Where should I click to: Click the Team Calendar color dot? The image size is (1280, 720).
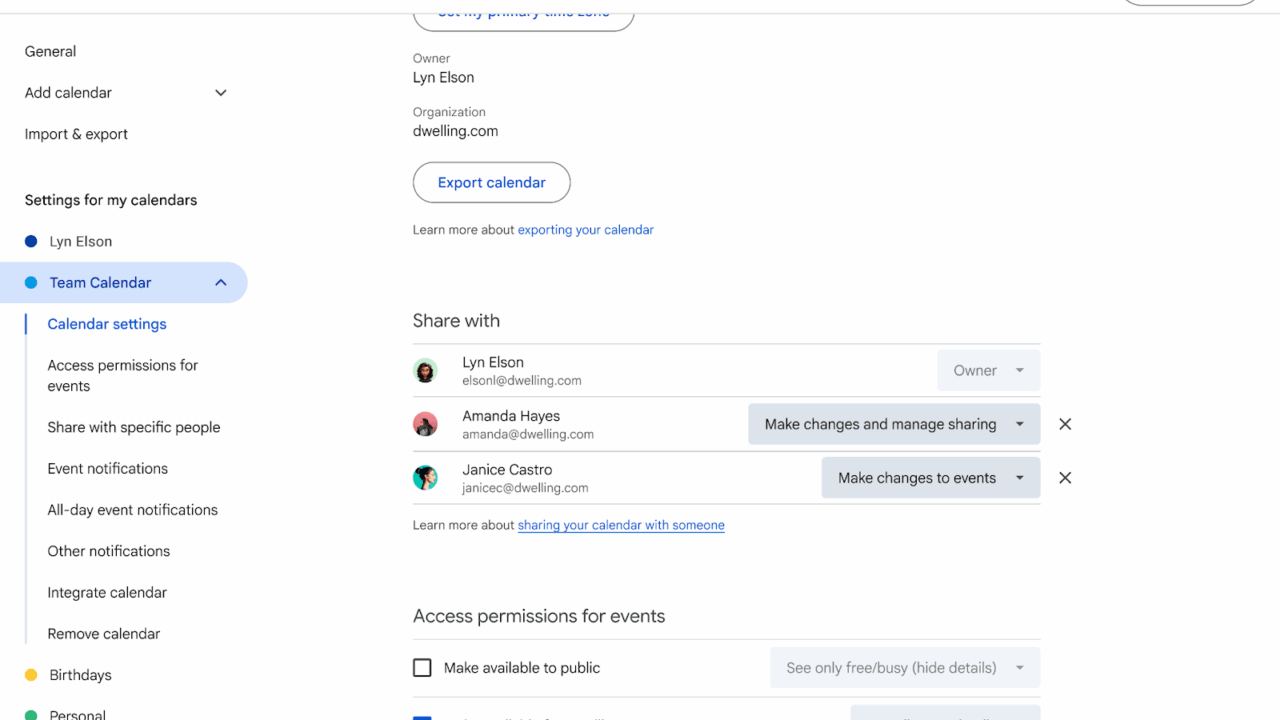click(31, 283)
